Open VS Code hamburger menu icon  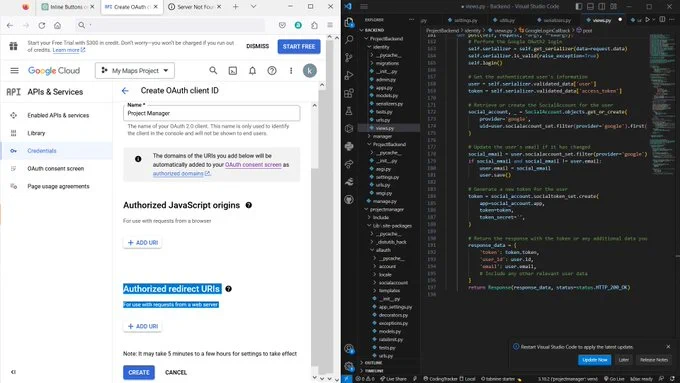tap(364, 7)
